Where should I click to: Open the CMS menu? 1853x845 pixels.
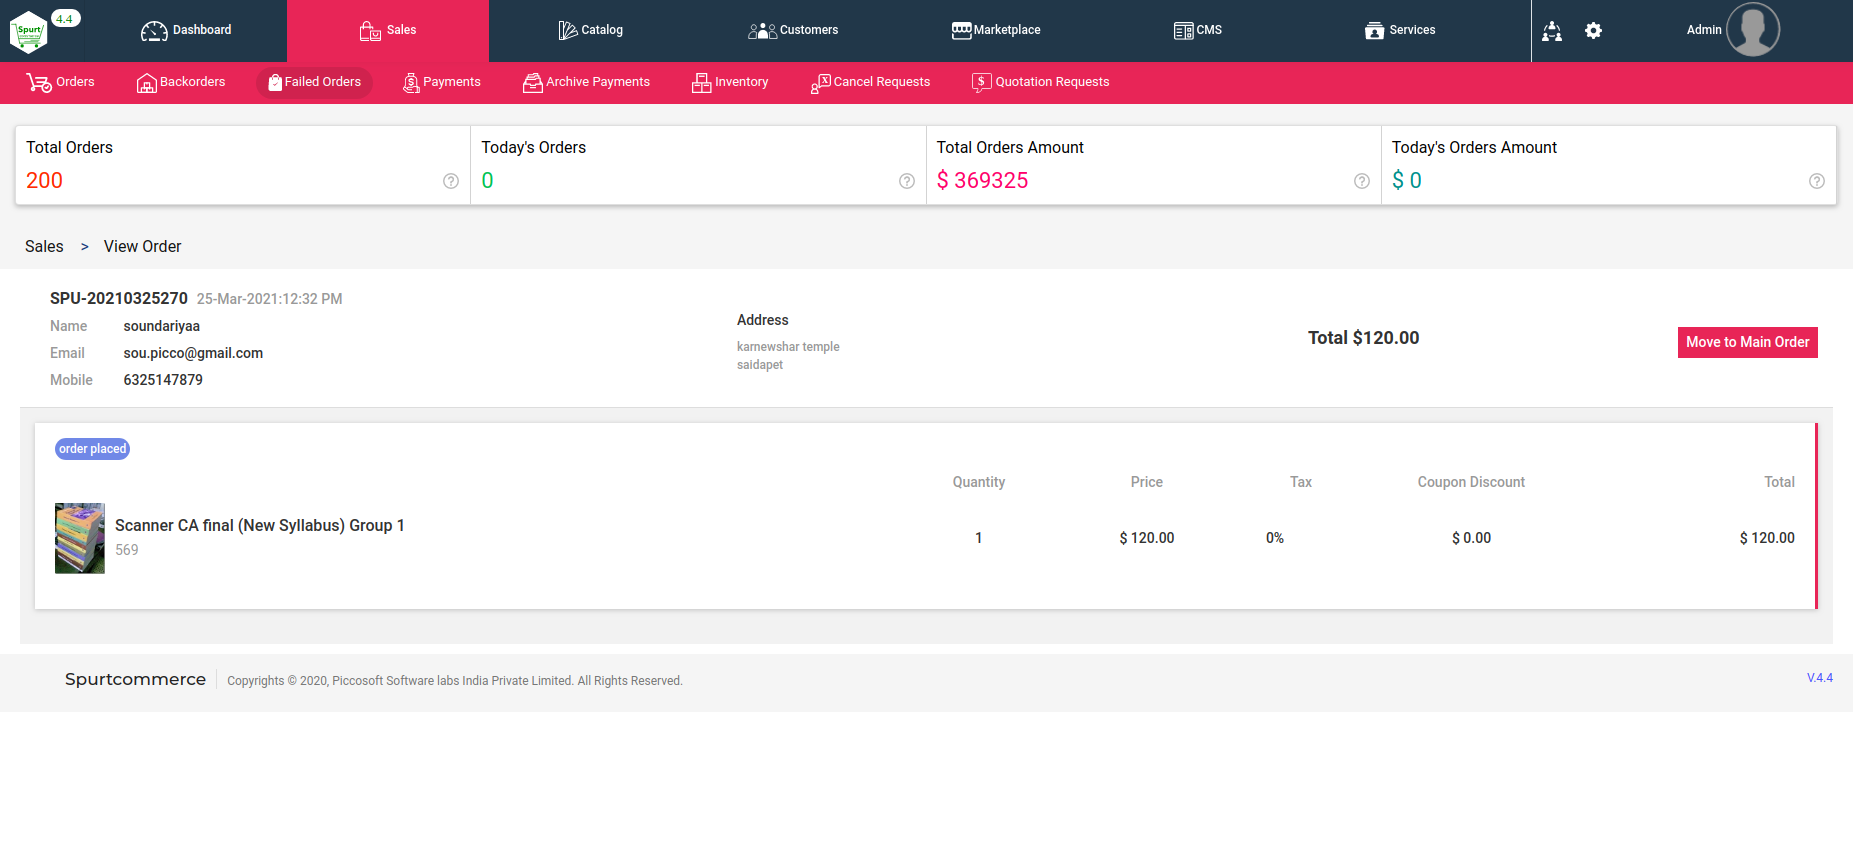coord(1198,30)
